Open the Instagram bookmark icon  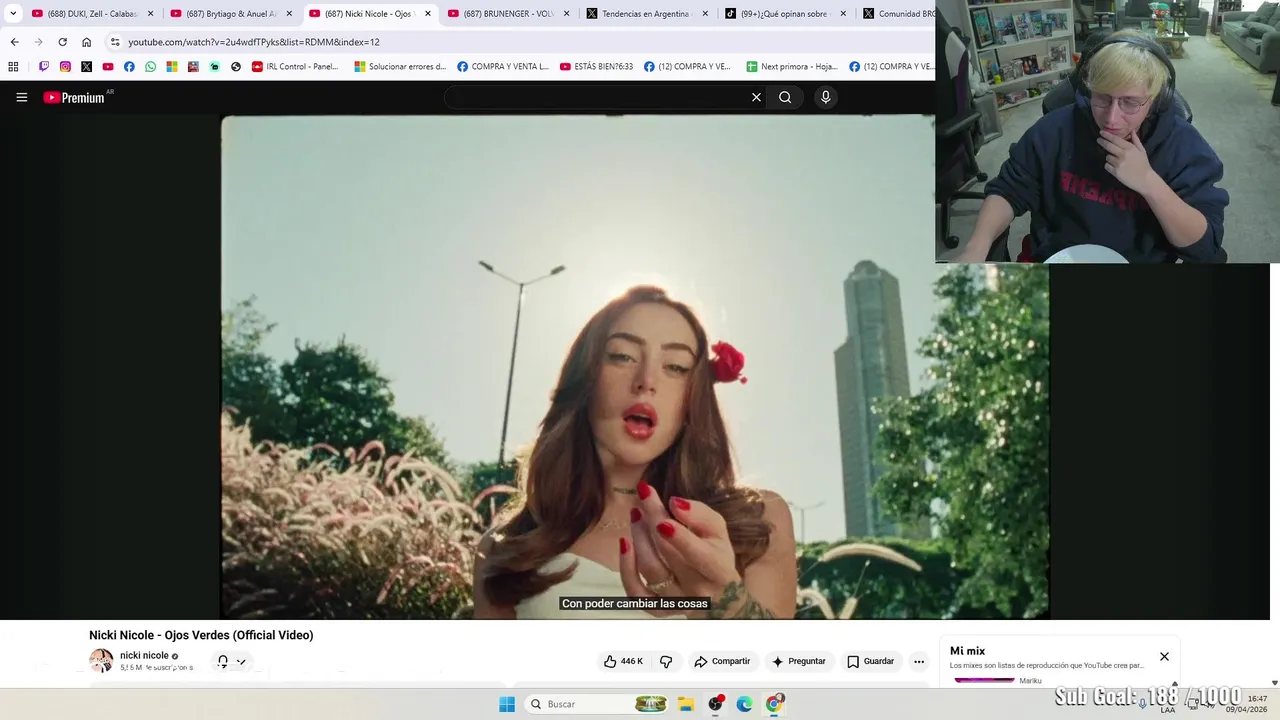[x=65, y=67]
